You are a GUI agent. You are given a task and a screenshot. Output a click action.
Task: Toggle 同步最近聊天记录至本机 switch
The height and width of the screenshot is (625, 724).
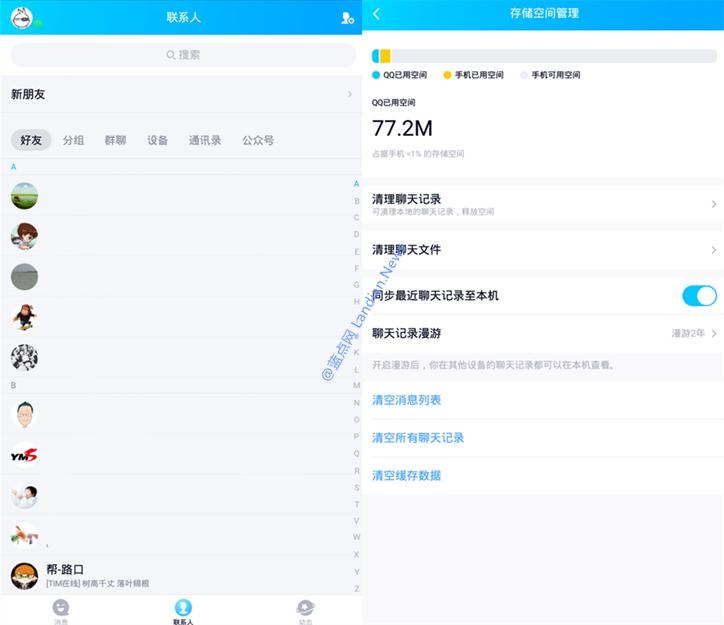click(x=700, y=295)
